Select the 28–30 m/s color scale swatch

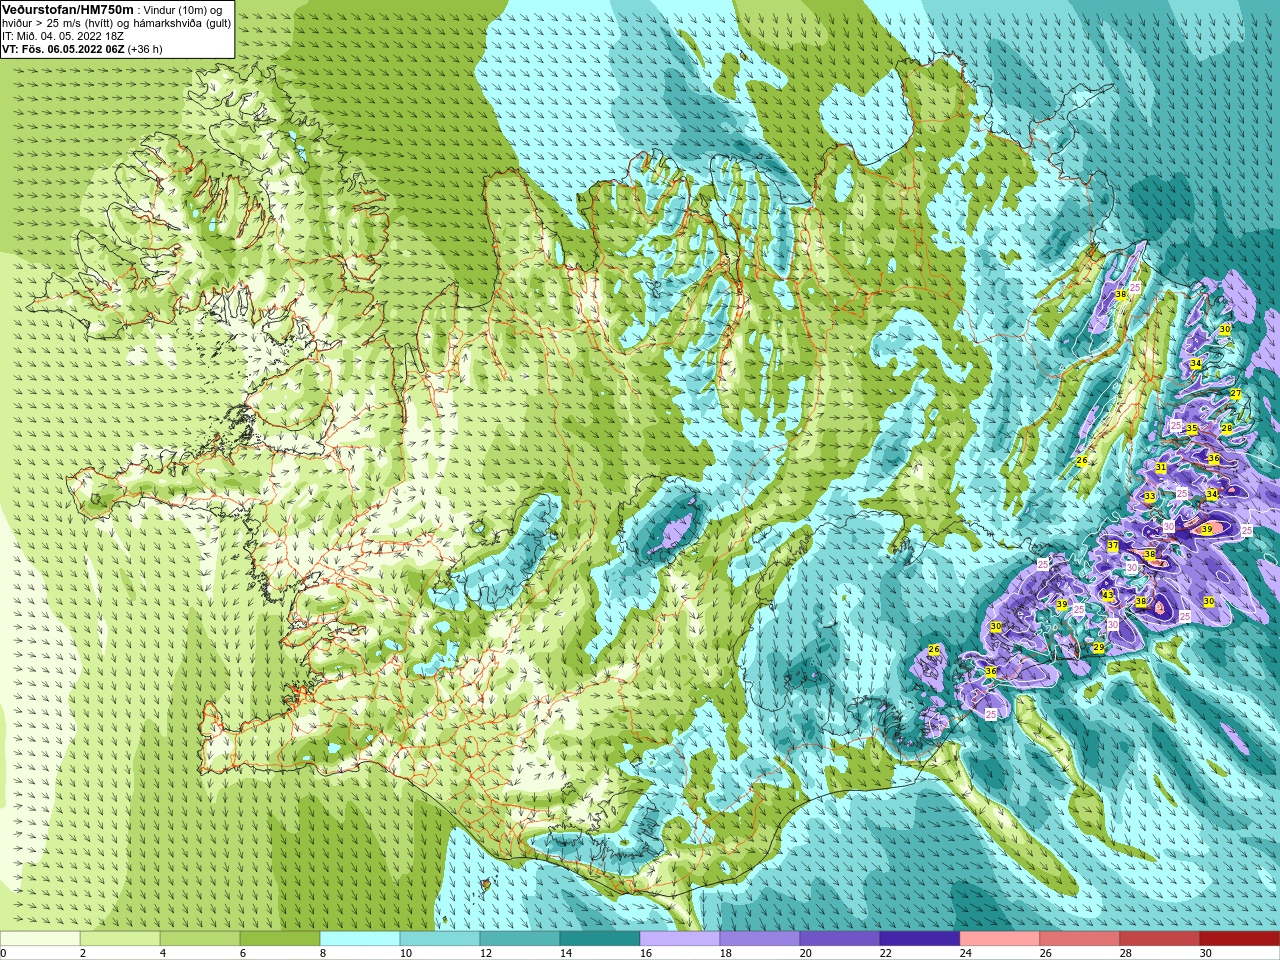(1160, 939)
